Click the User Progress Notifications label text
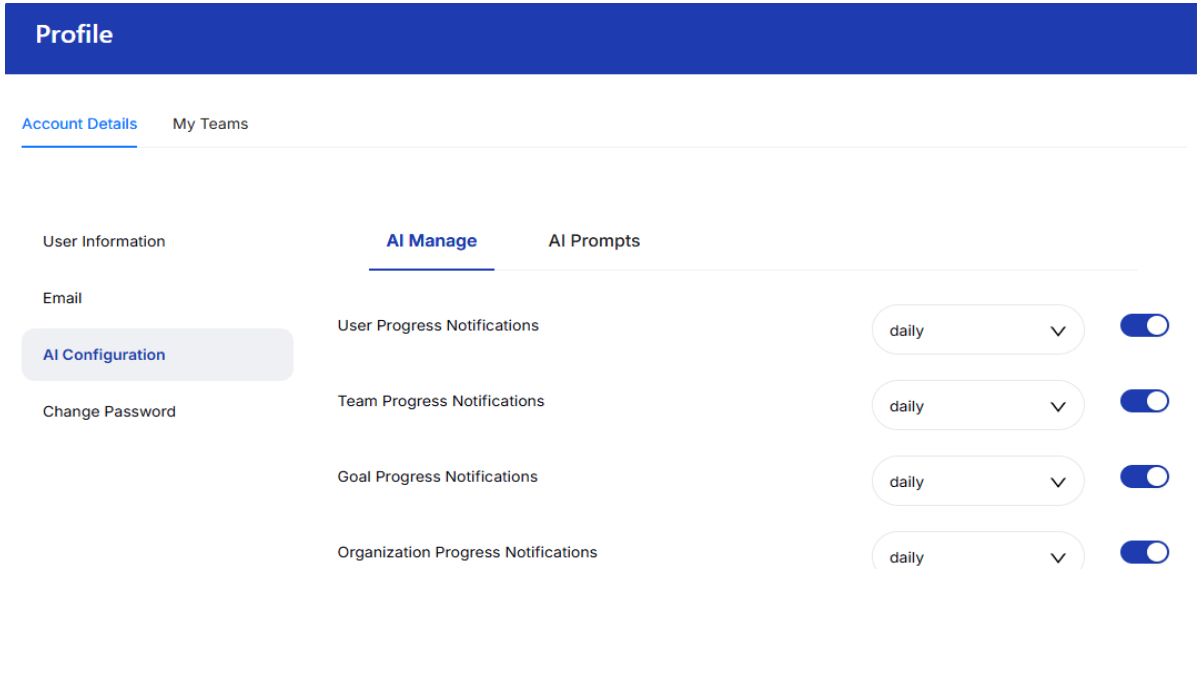Image resolution: width=1202 pixels, height=682 pixels. coord(438,325)
